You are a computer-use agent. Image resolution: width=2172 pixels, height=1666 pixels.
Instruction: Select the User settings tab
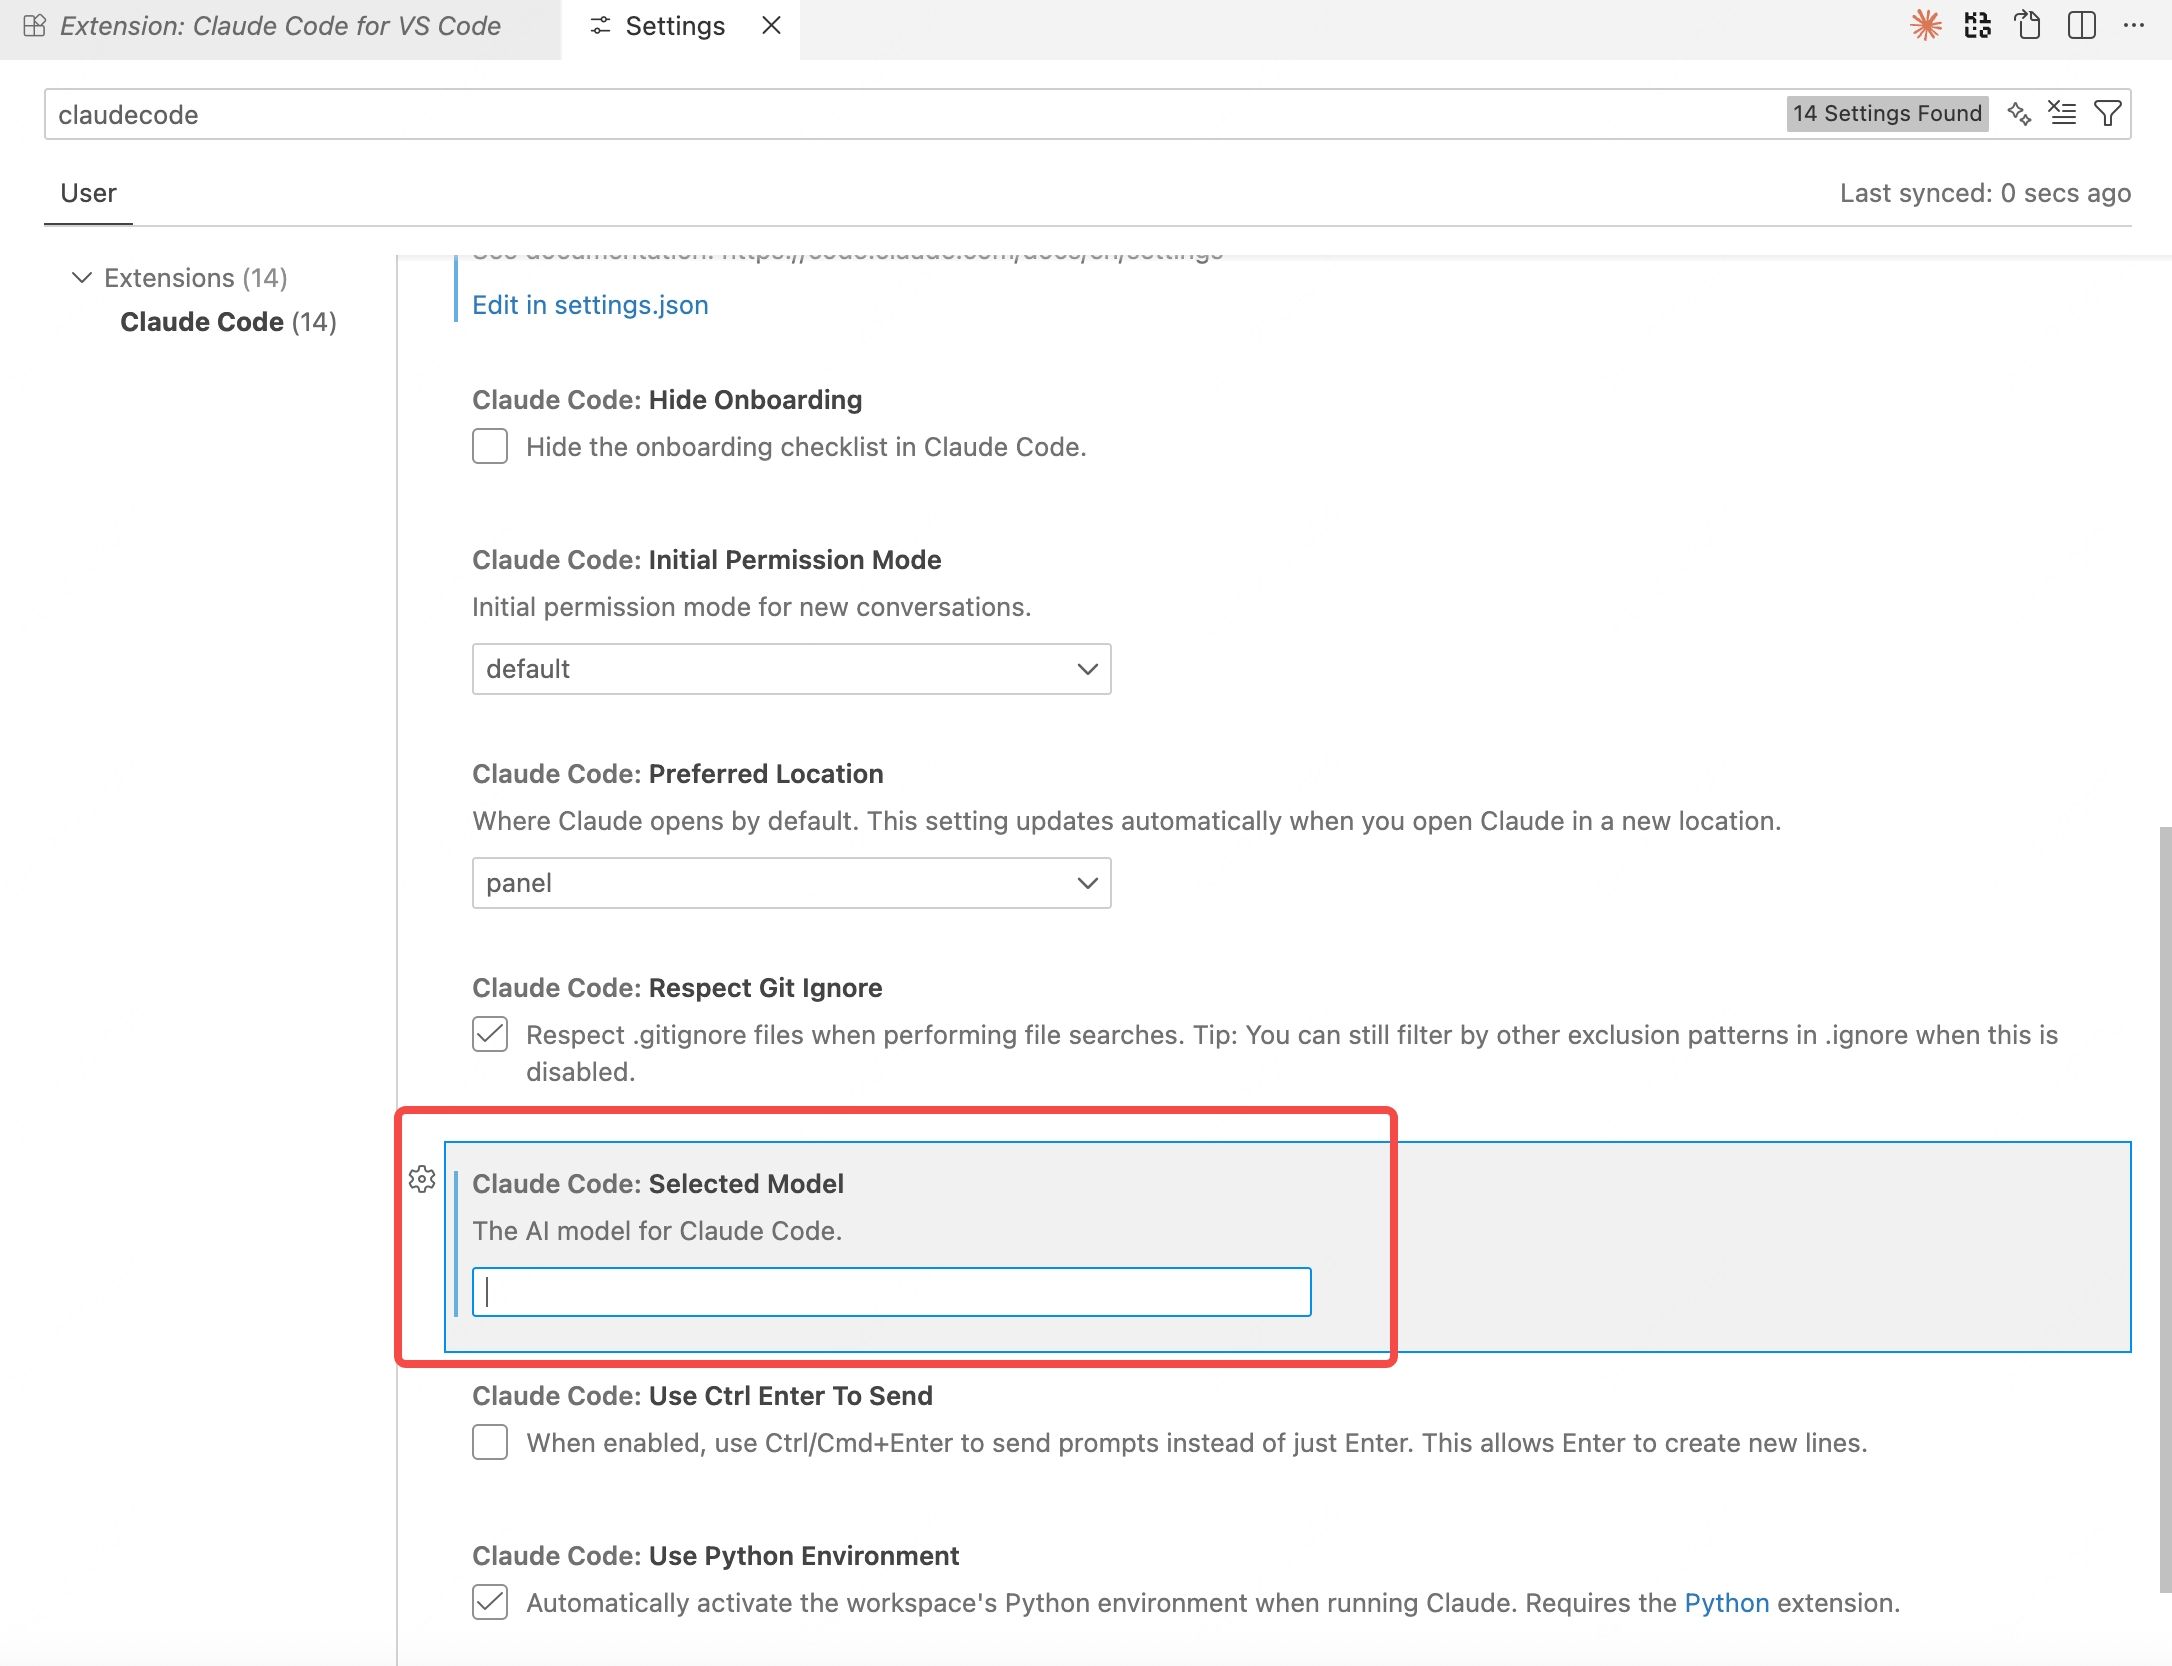click(x=88, y=193)
